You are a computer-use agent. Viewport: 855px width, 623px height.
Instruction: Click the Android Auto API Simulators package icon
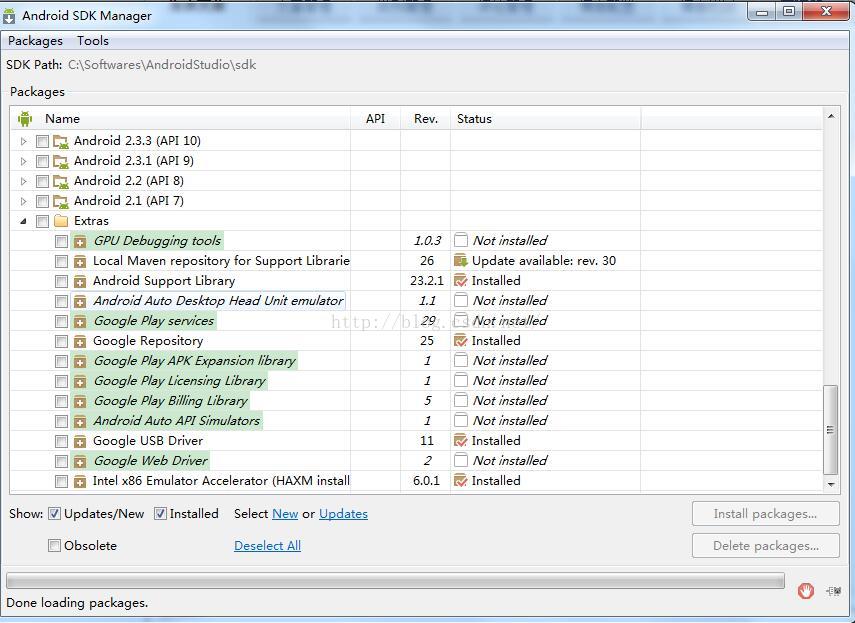(80, 421)
